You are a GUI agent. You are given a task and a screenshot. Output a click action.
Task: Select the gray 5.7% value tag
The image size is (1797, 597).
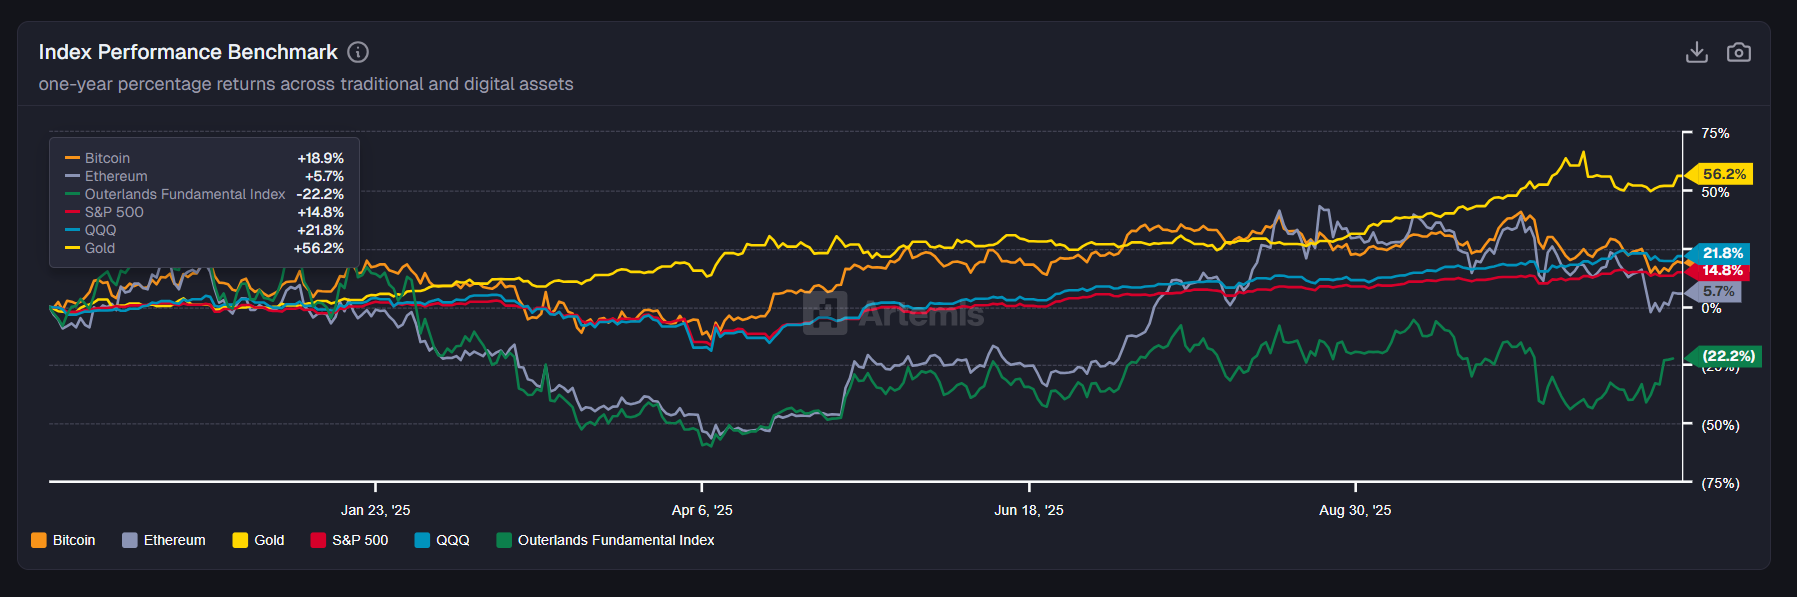[1718, 292]
